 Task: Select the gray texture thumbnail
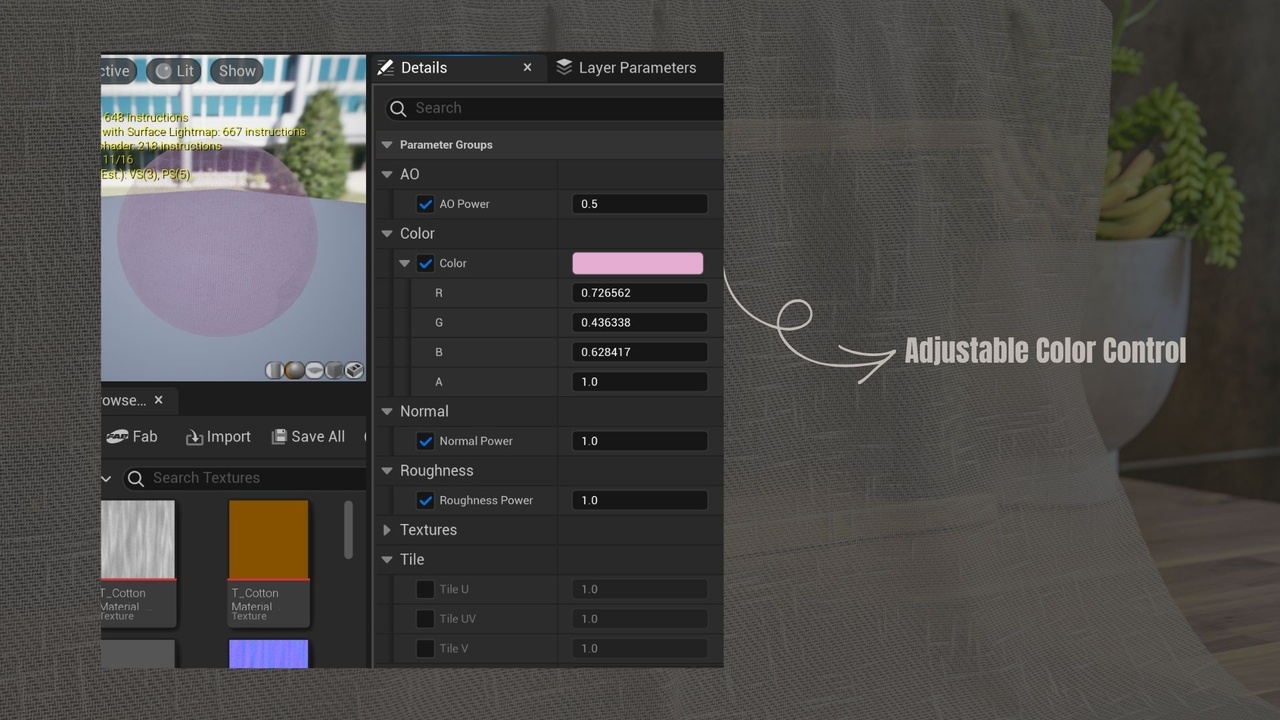point(138,655)
